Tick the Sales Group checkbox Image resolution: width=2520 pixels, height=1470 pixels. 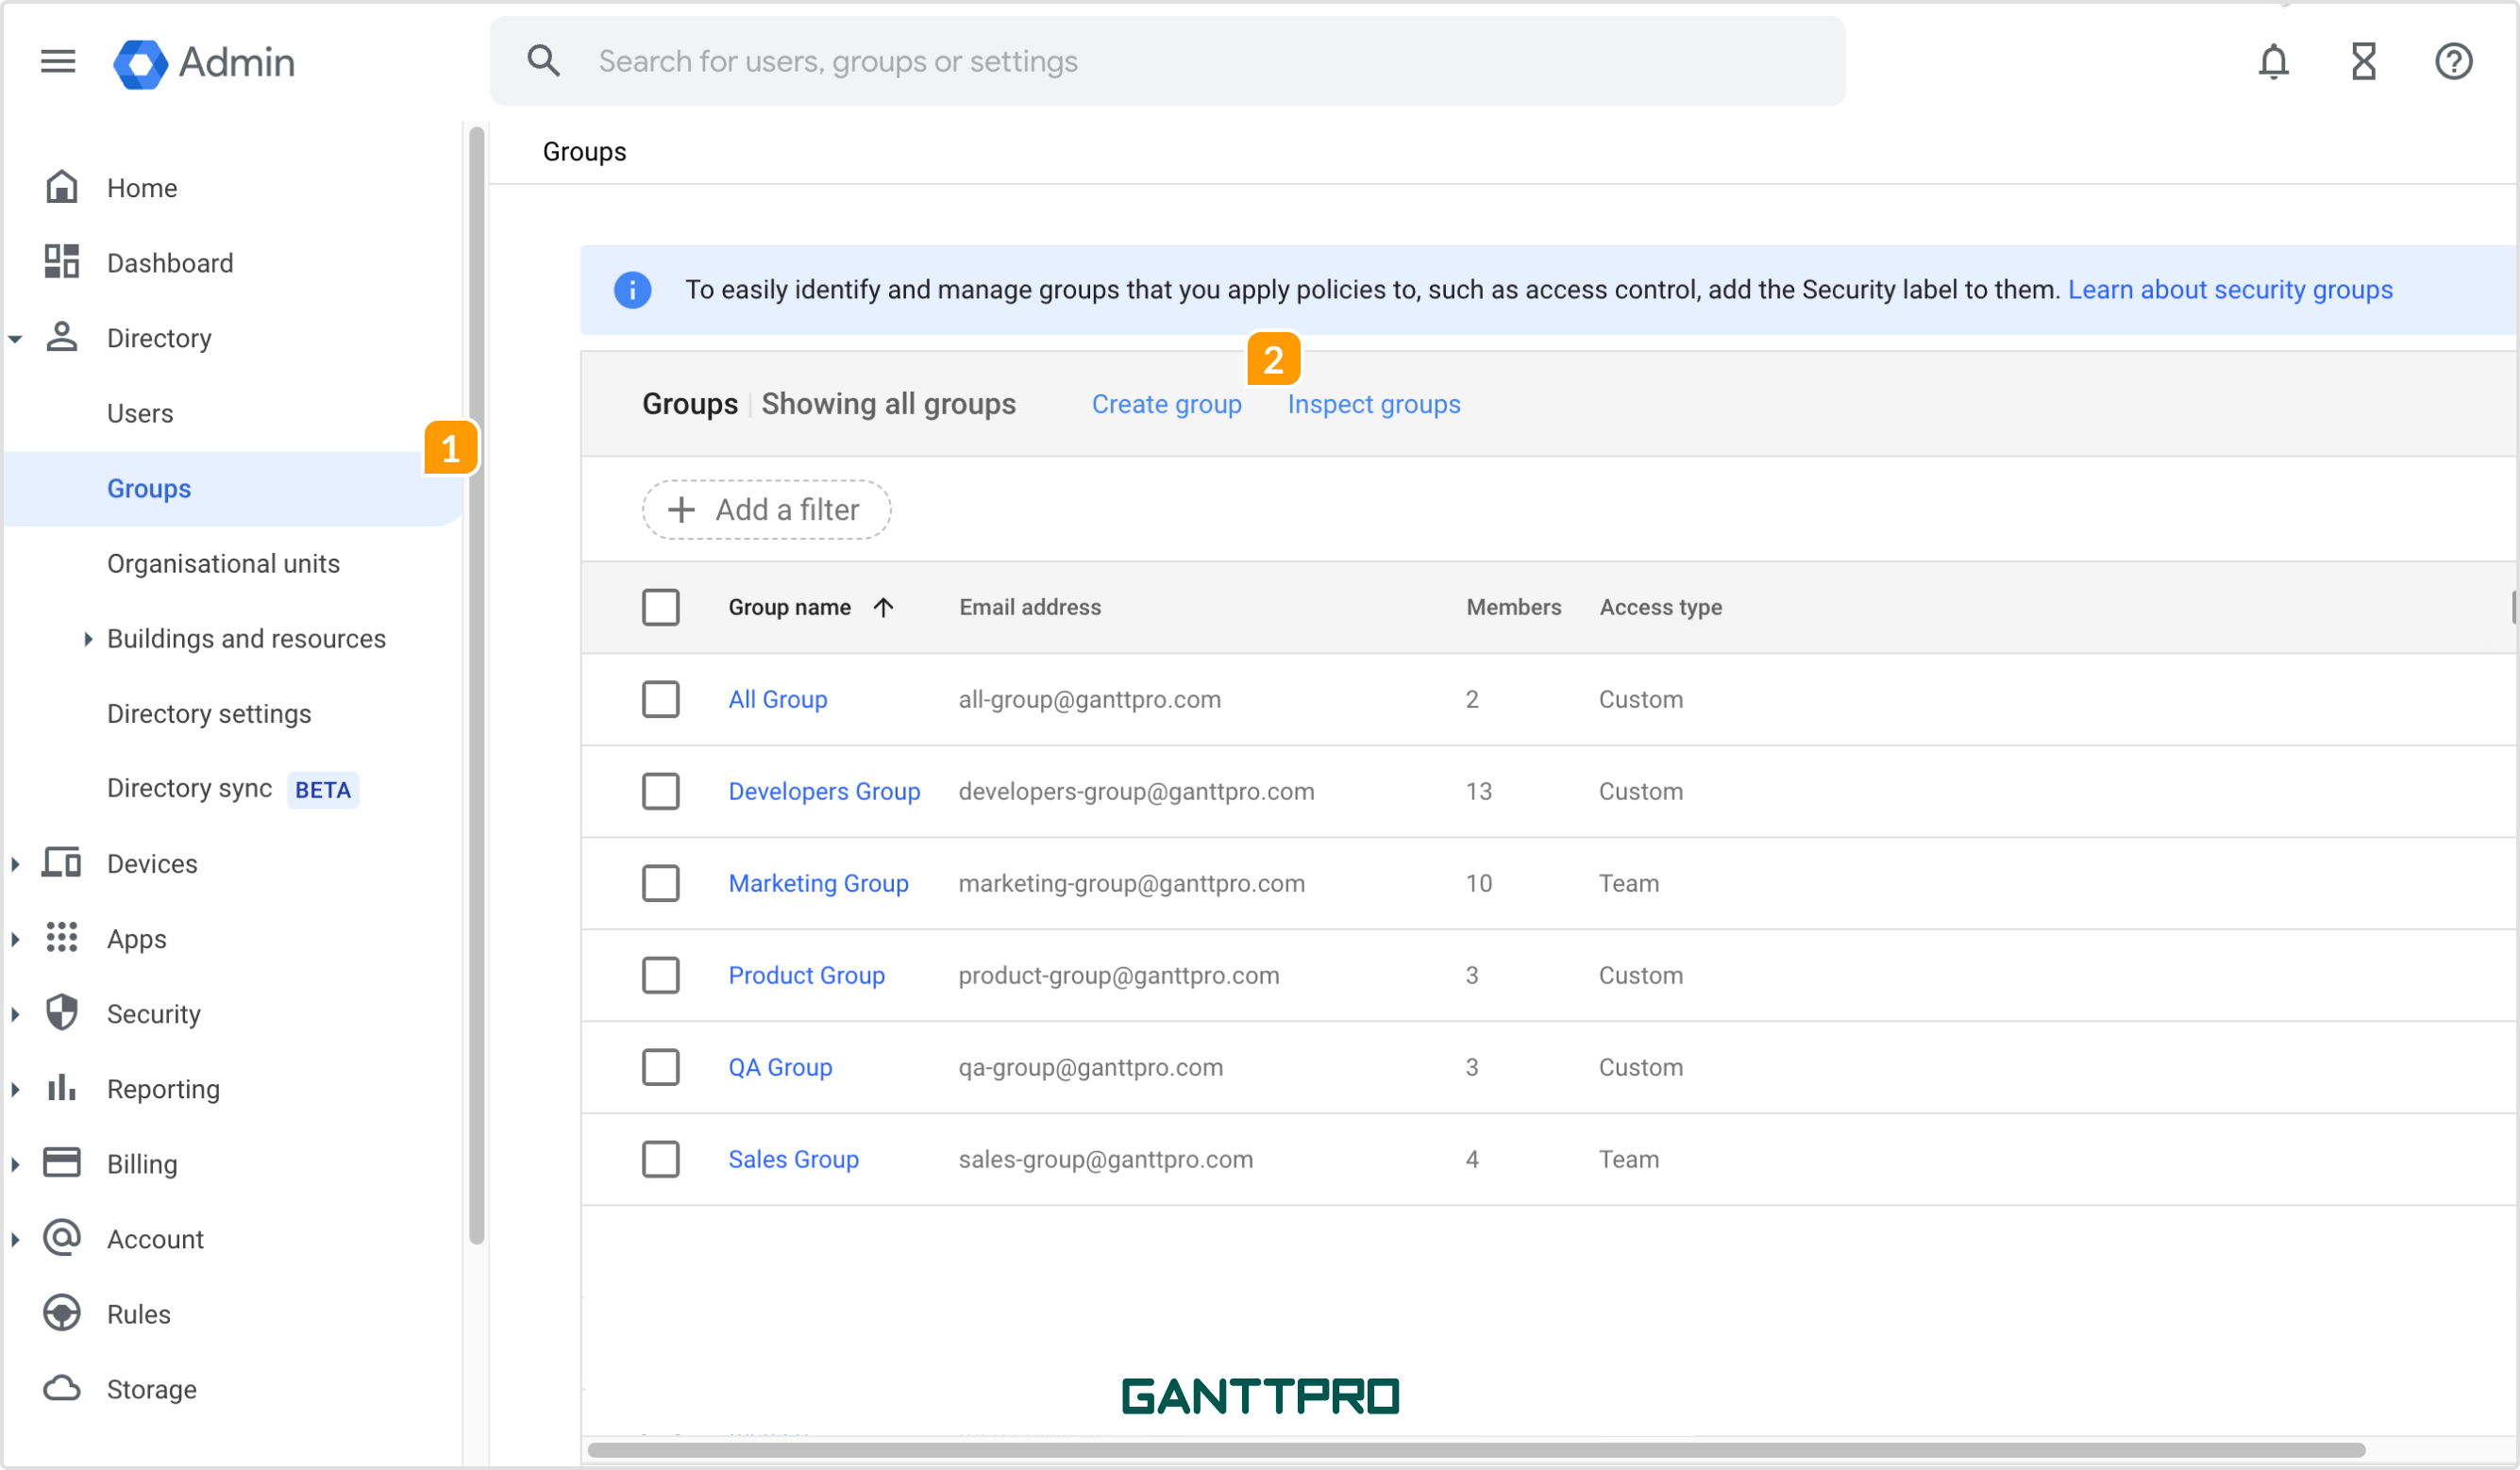point(661,1159)
